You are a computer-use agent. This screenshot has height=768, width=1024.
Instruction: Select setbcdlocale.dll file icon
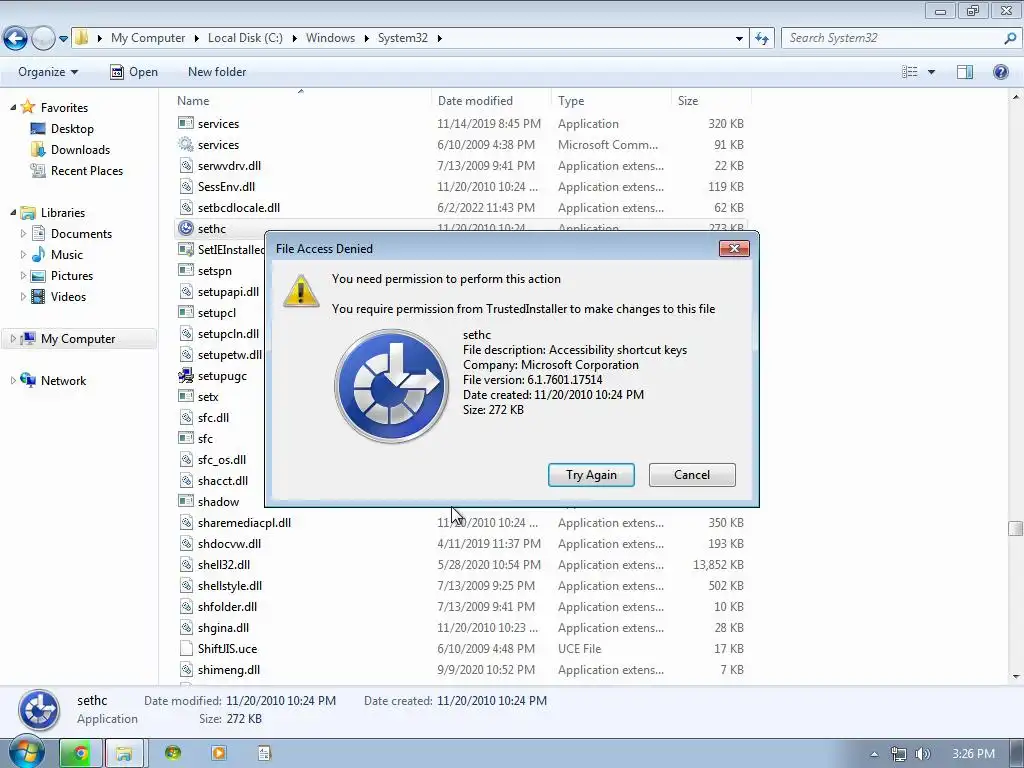186,207
